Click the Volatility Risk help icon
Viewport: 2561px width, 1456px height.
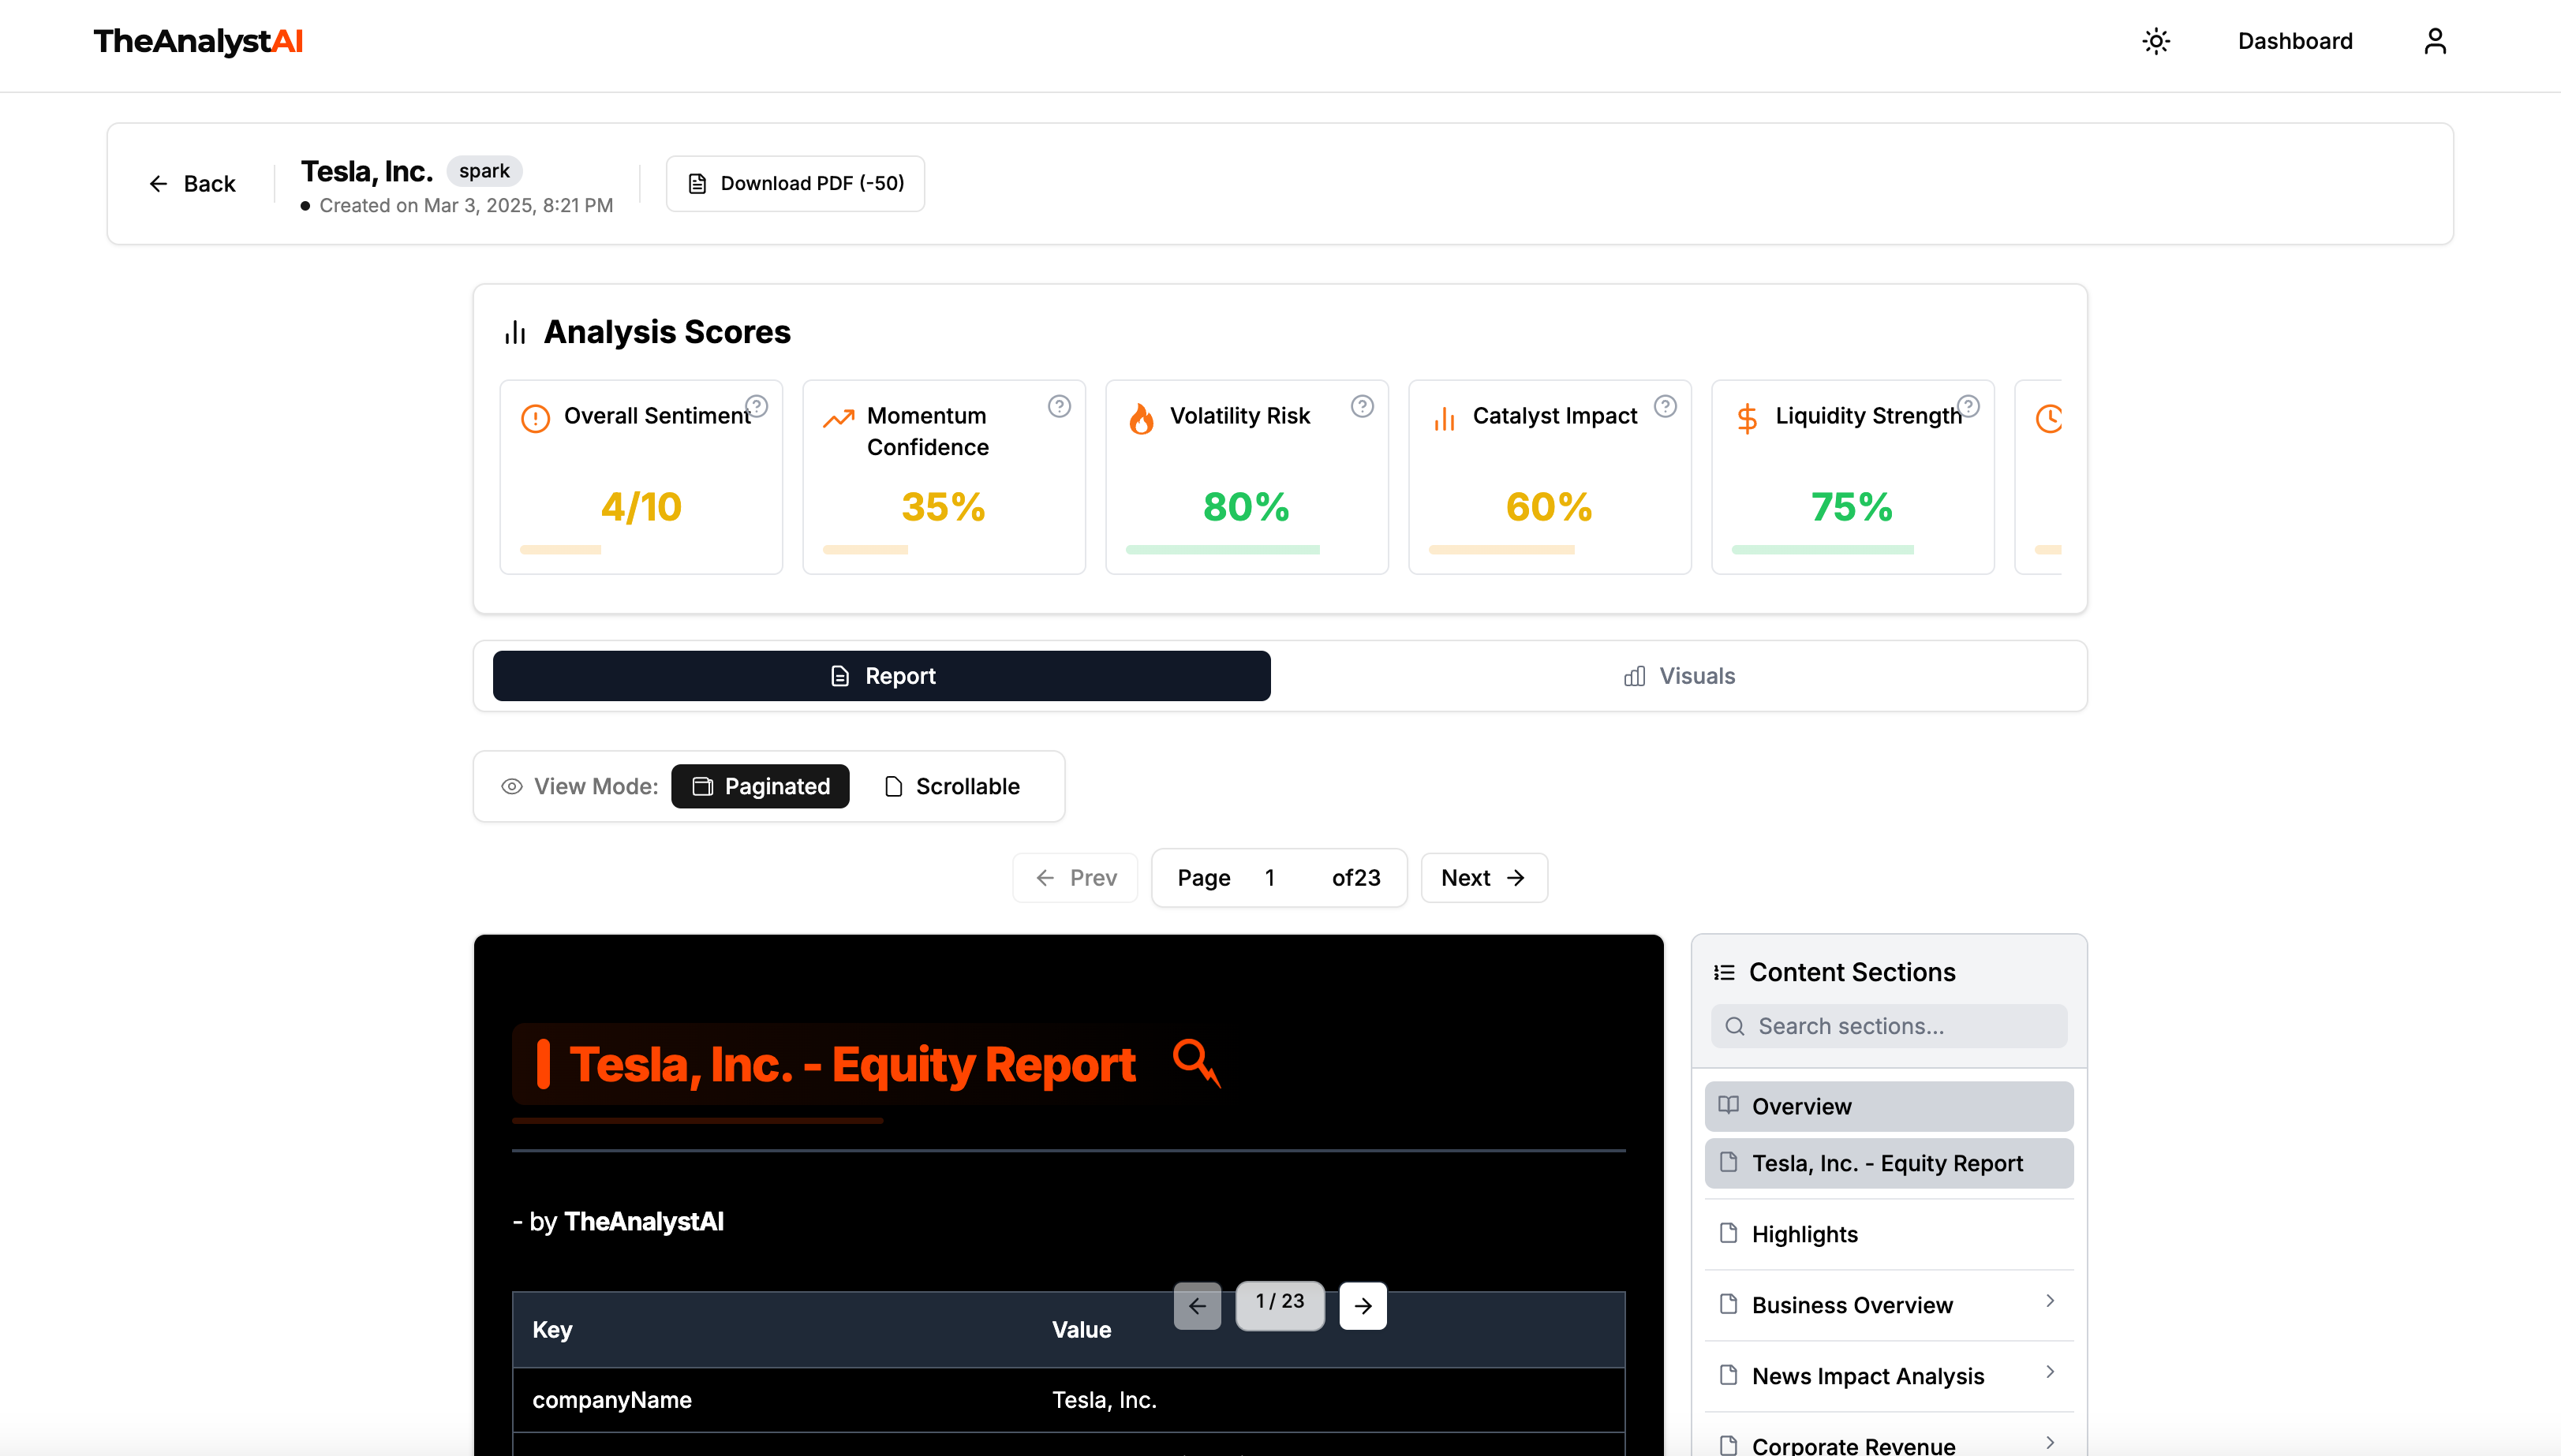[1362, 406]
